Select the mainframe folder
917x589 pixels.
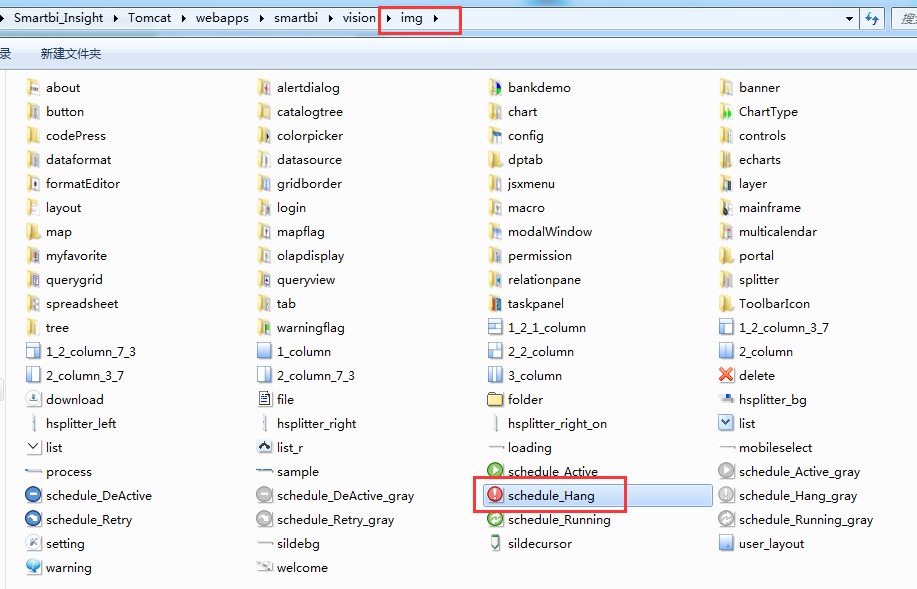[760, 208]
